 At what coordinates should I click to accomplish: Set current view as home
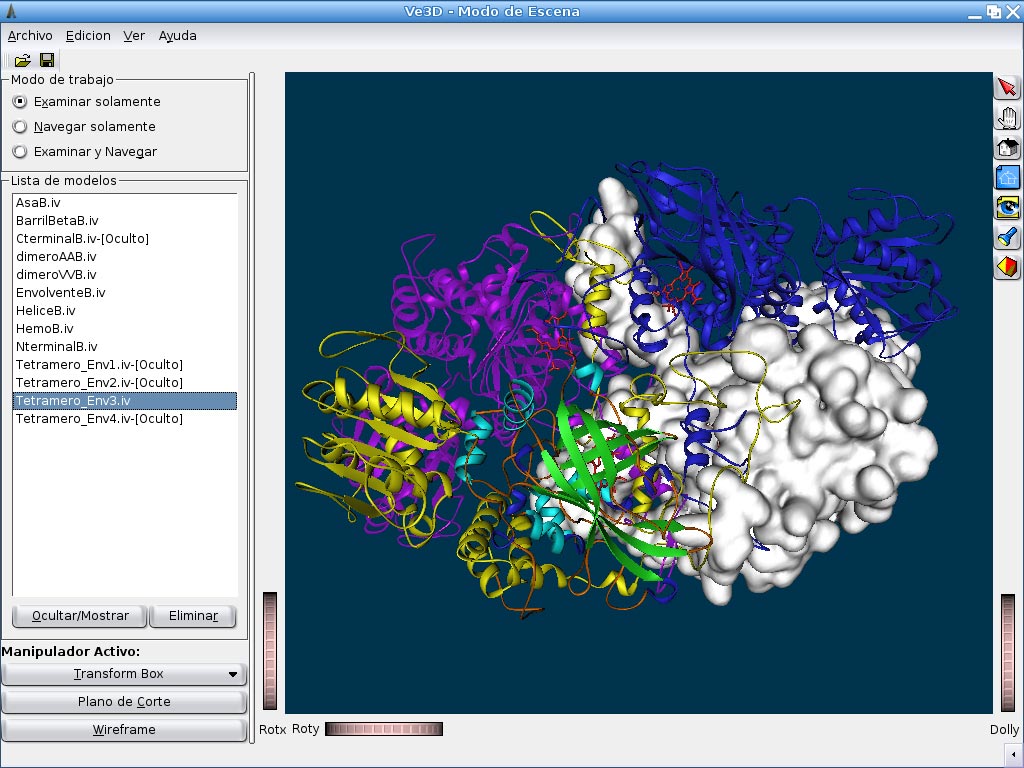tap(1008, 177)
